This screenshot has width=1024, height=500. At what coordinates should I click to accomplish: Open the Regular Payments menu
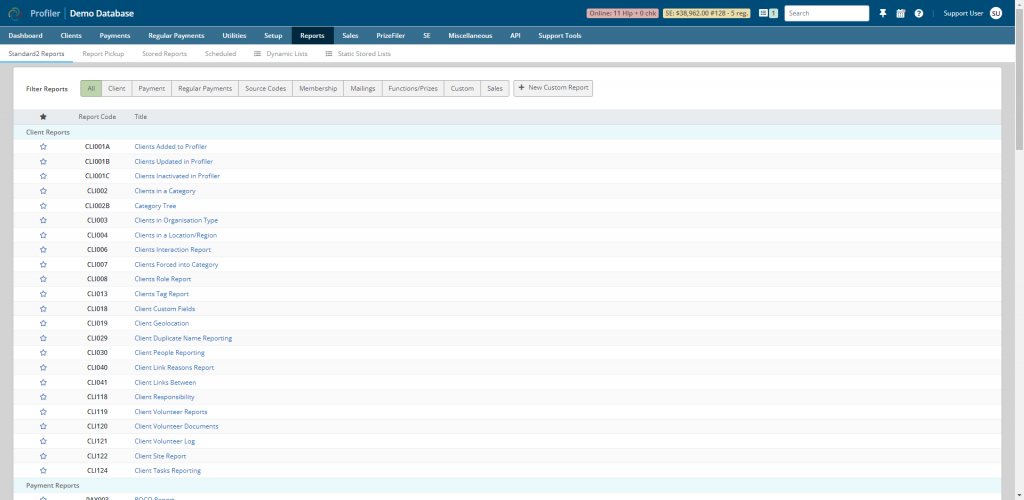point(176,36)
